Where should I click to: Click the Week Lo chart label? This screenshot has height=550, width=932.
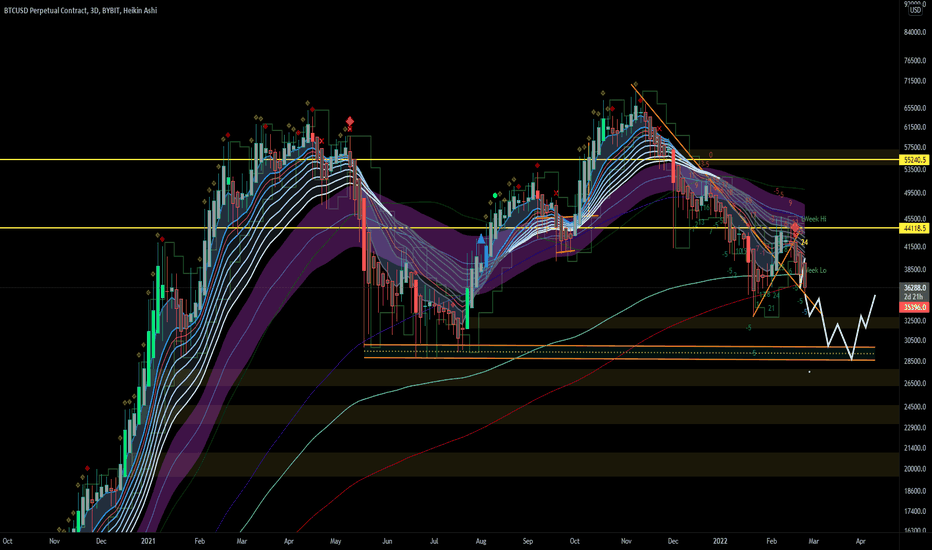click(815, 270)
